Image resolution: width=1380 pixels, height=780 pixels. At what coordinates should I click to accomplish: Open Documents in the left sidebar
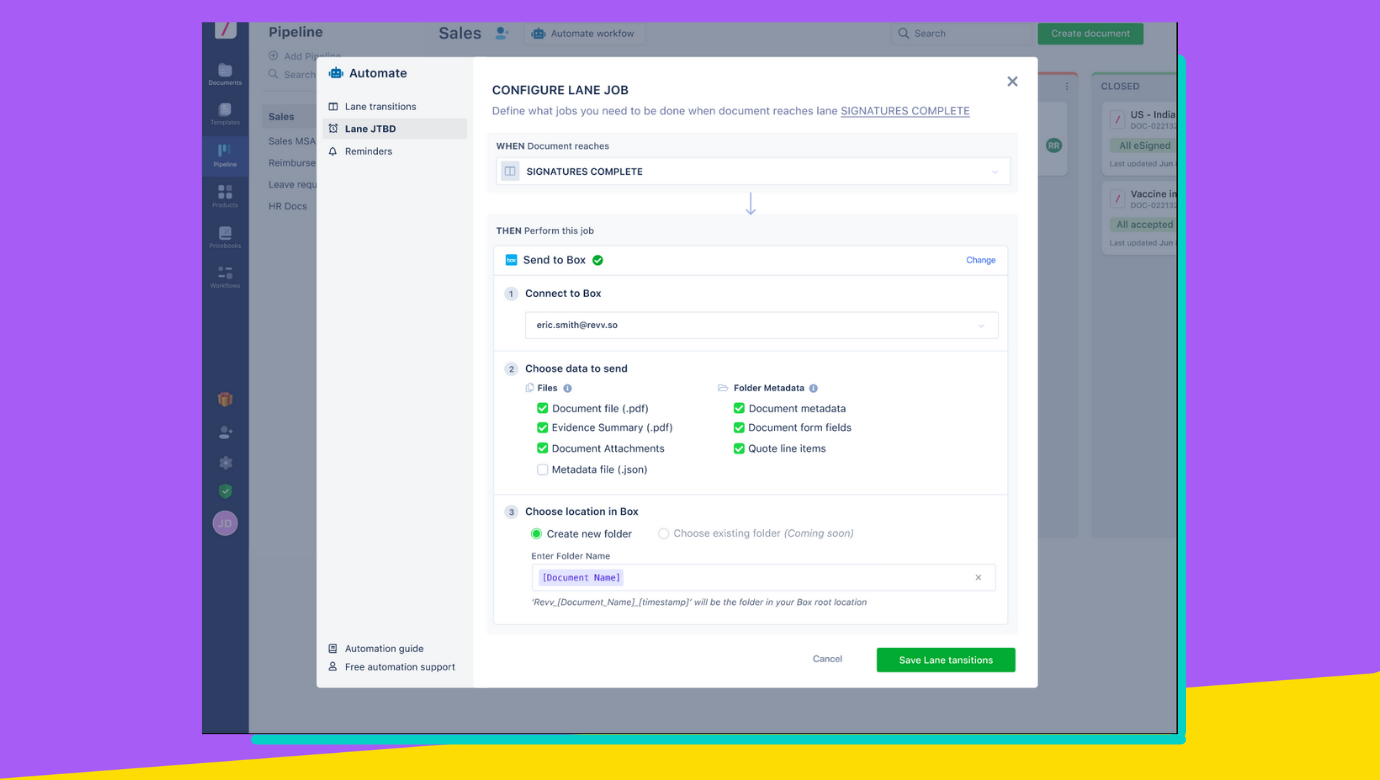(225, 73)
